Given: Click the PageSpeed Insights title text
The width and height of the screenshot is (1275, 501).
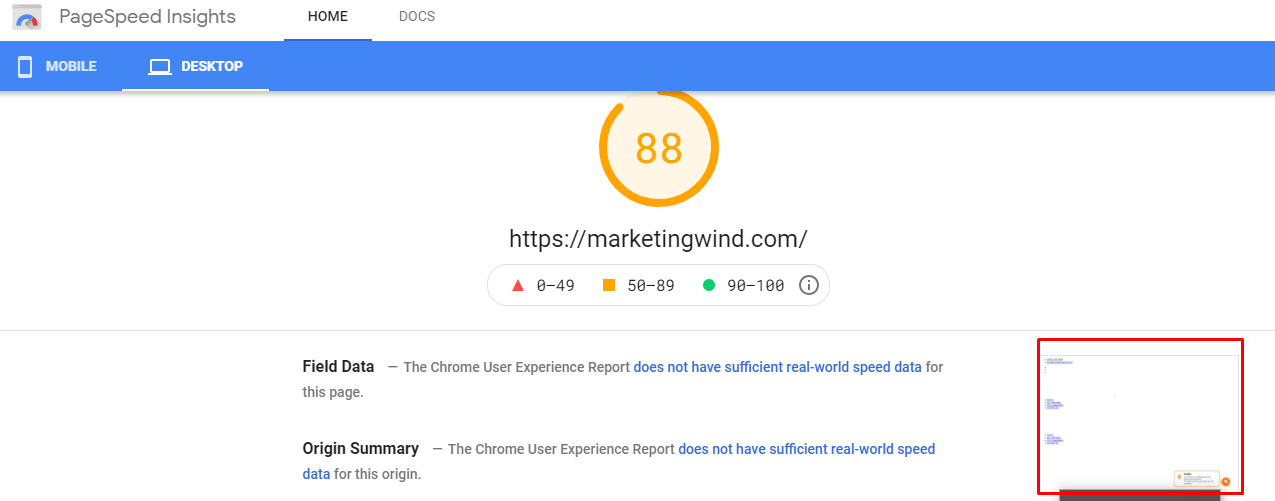Looking at the screenshot, I should pos(147,17).
